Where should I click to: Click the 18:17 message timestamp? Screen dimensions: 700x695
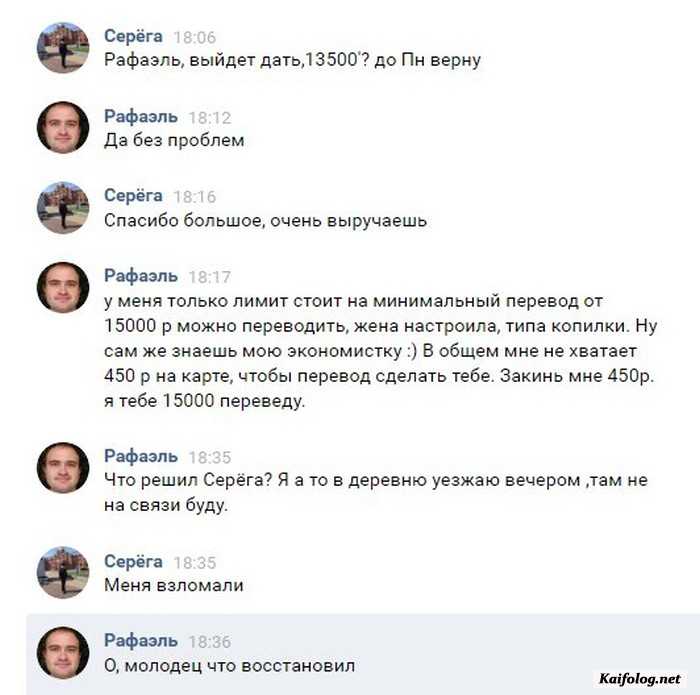(210, 277)
